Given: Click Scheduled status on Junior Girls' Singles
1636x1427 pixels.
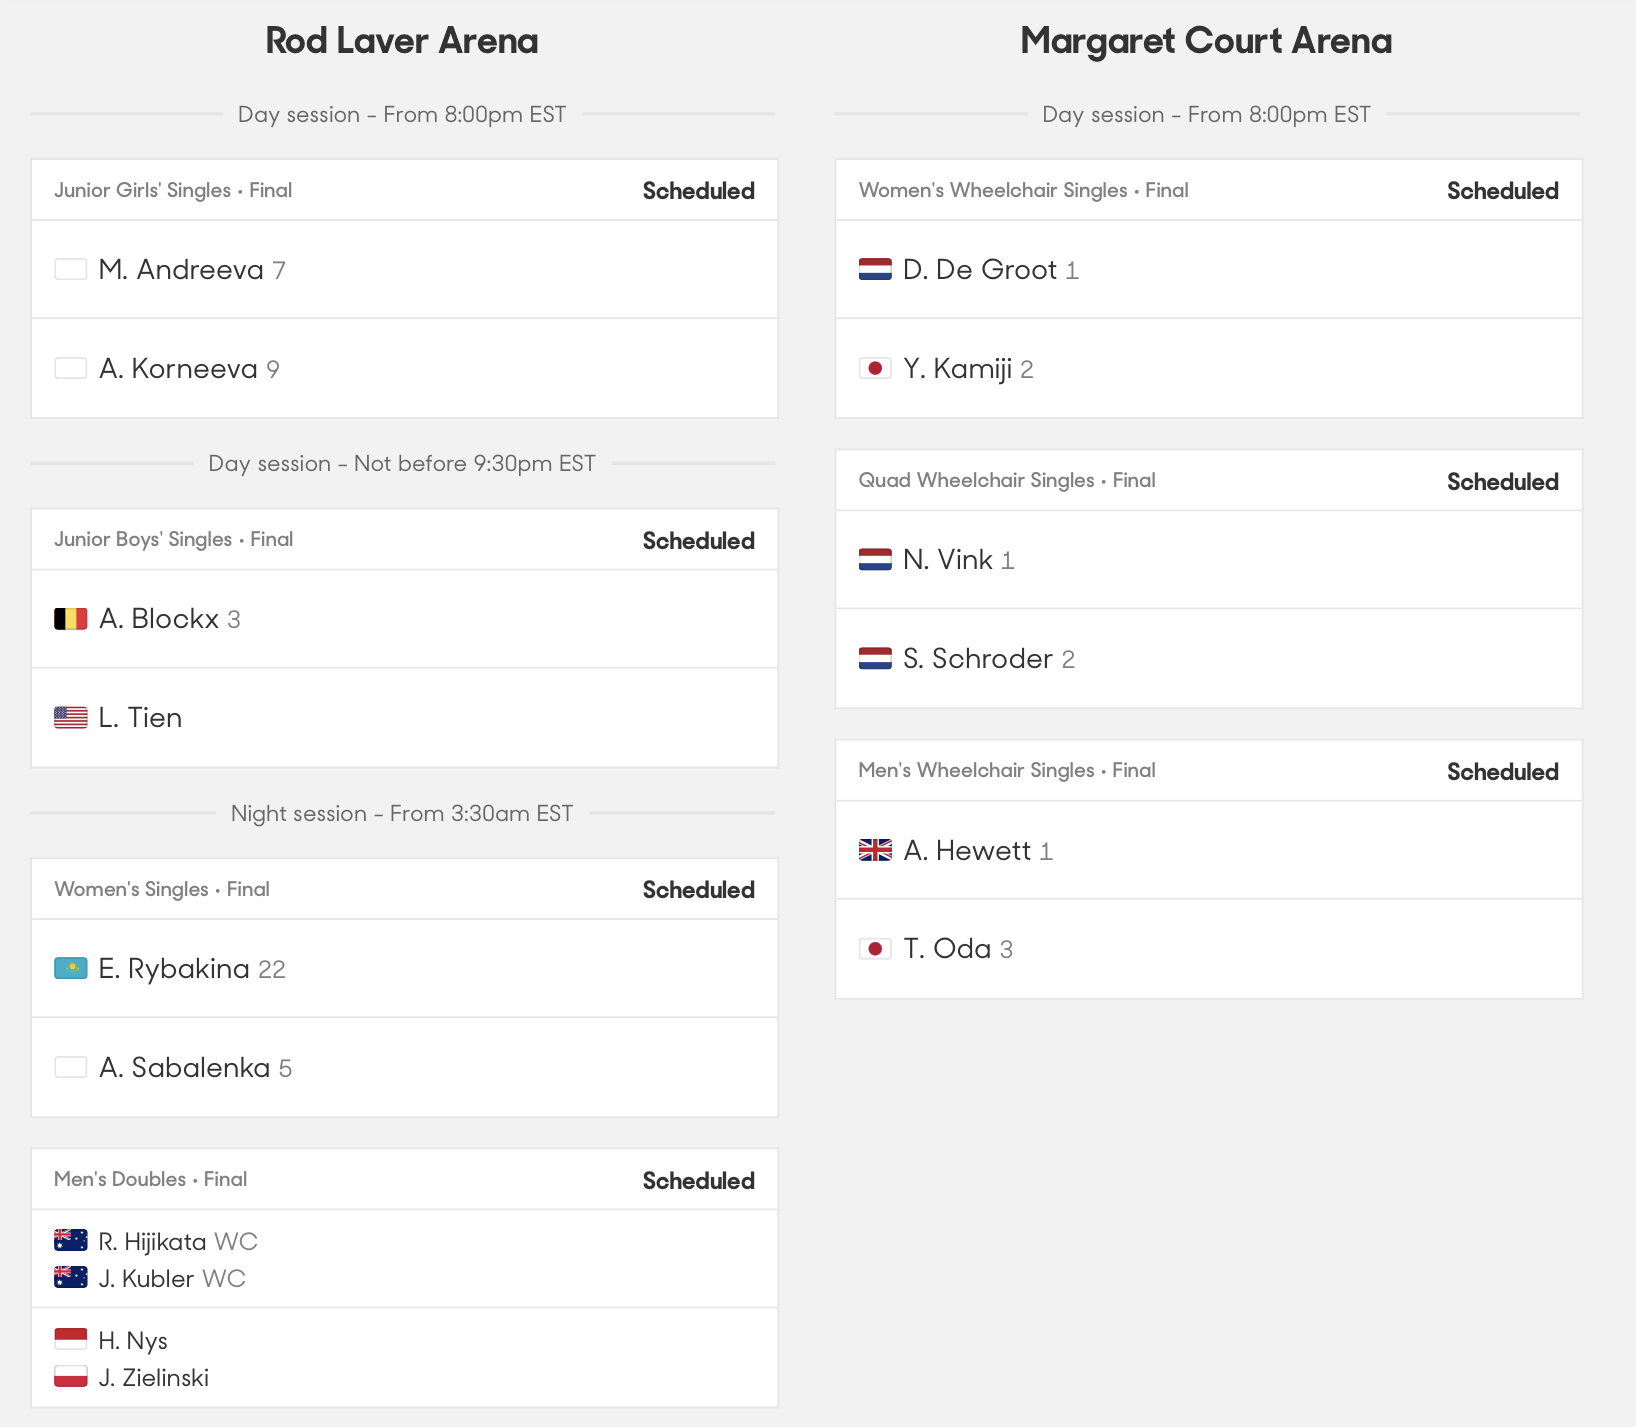Looking at the screenshot, I should click(x=698, y=191).
